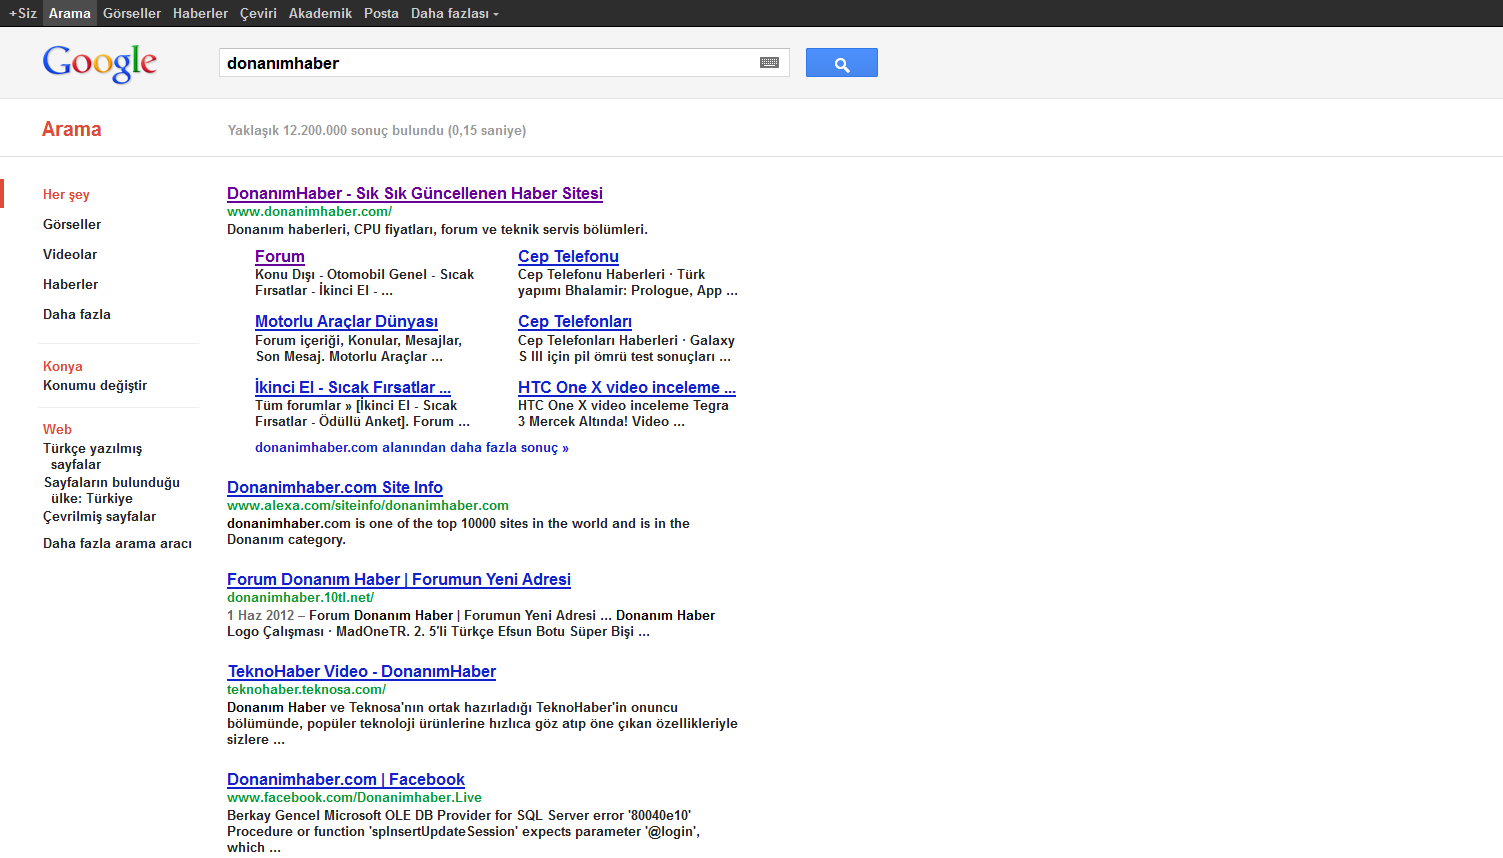Open Donanimhaber.com | Facebook result
Image resolution: width=1503 pixels, height=858 pixels.
point(346,779)
